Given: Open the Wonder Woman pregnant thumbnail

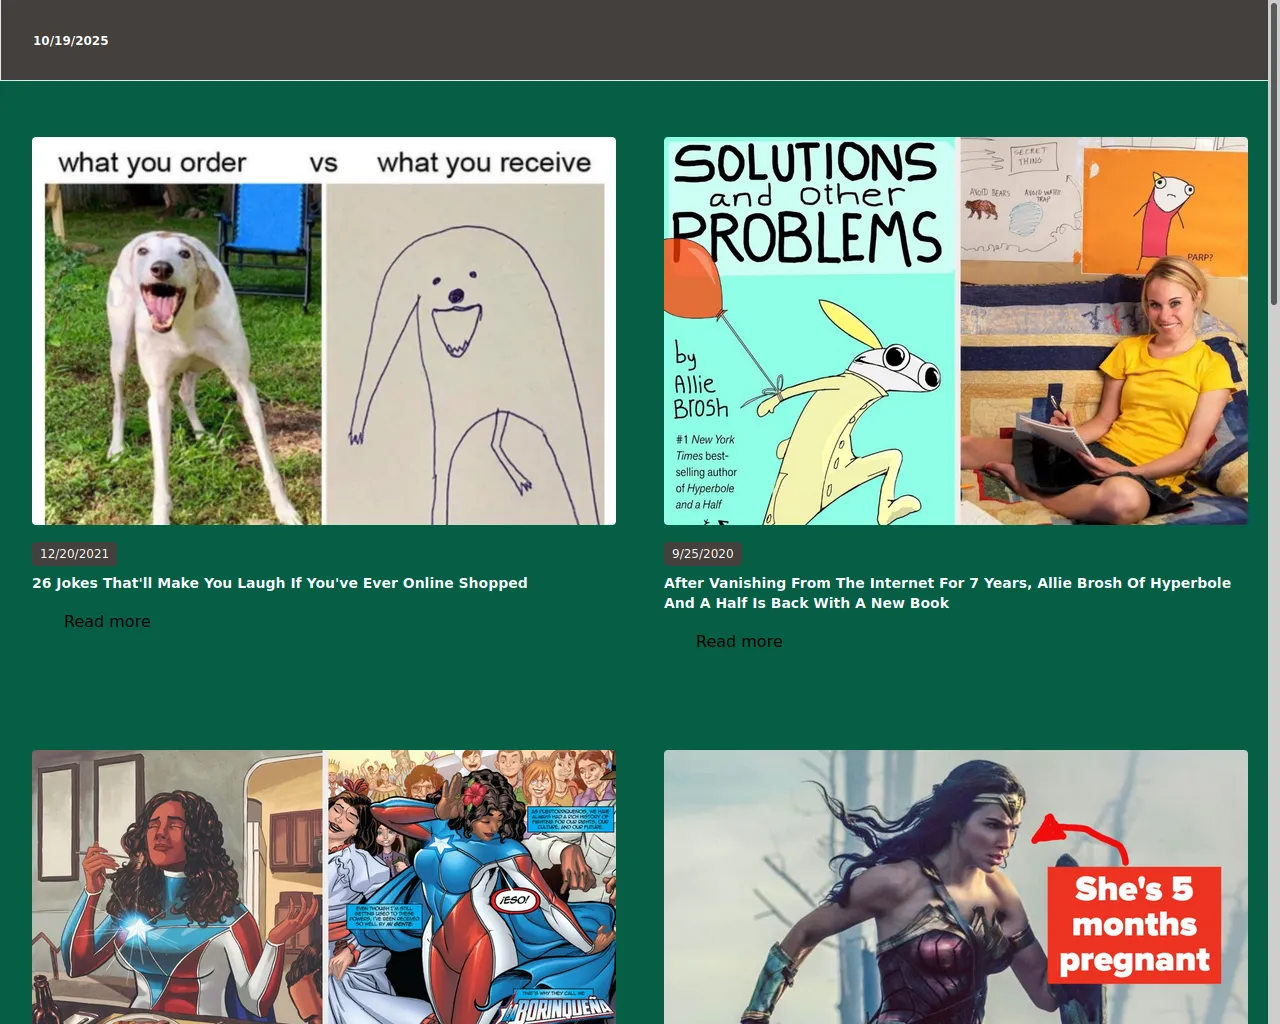Looking at the screenshot, I should [x=956, y=887].
